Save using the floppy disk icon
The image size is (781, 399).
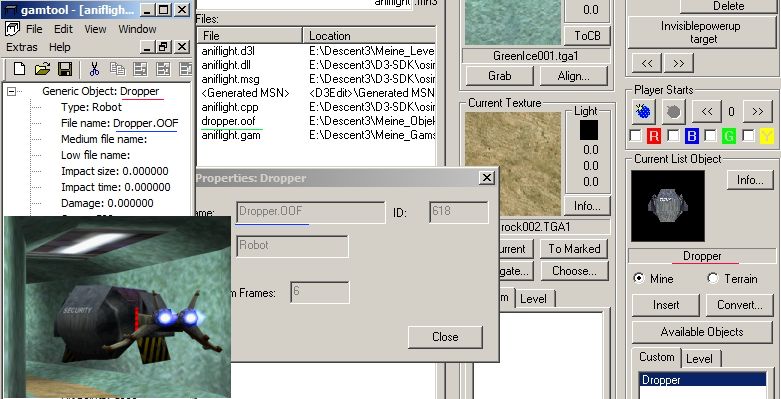pos(65,69)
